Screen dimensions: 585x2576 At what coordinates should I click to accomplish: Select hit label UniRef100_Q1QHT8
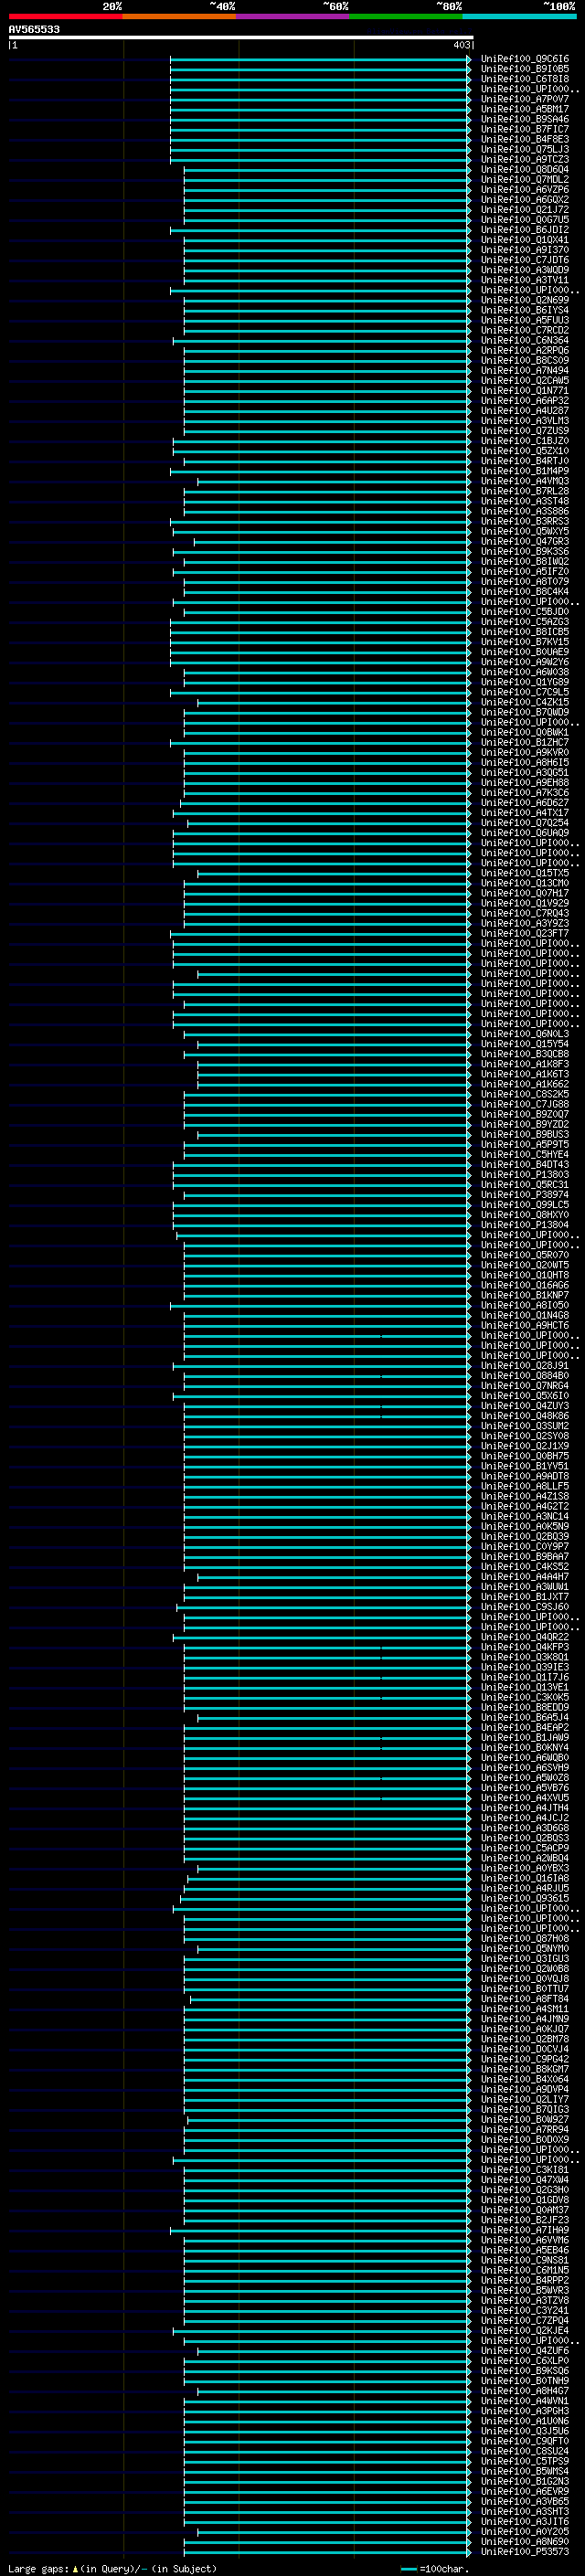coord(525,1275)
